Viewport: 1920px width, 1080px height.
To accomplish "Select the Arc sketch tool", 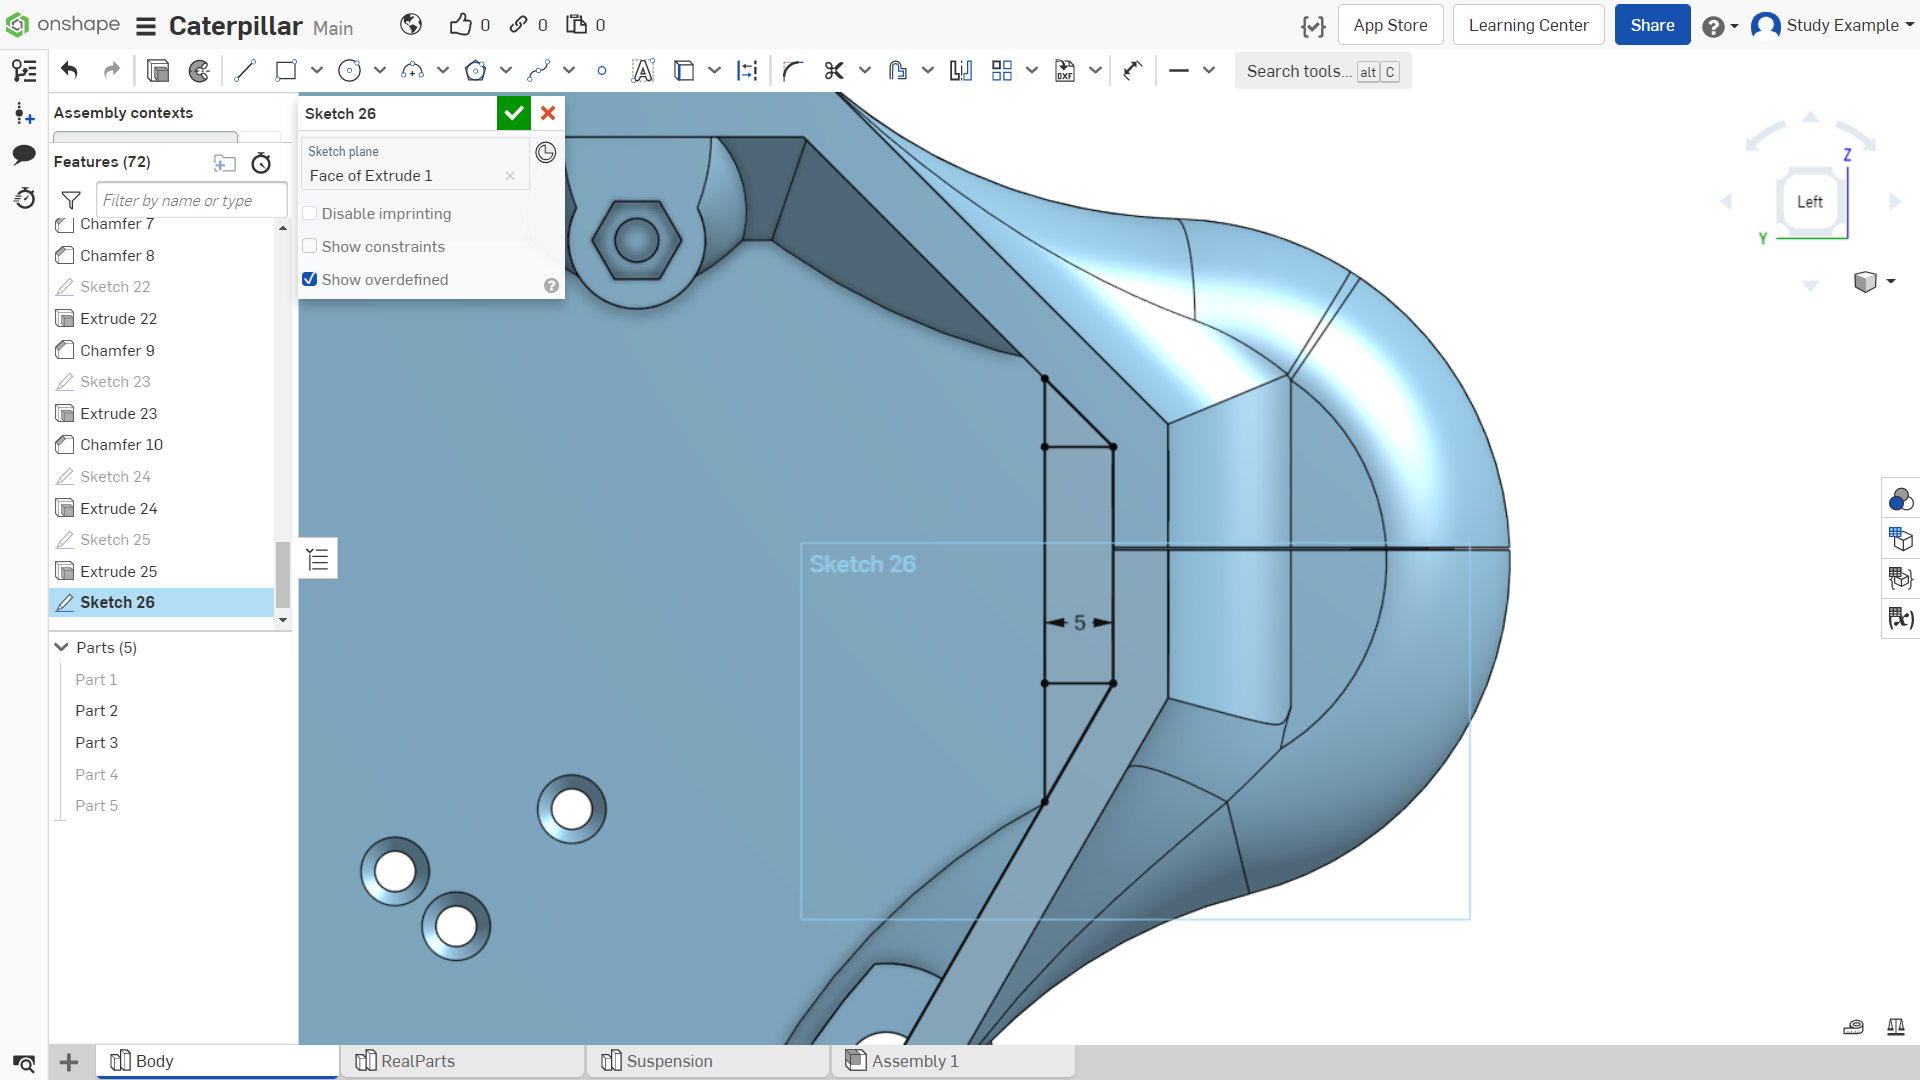I will [x=412, y=71].
